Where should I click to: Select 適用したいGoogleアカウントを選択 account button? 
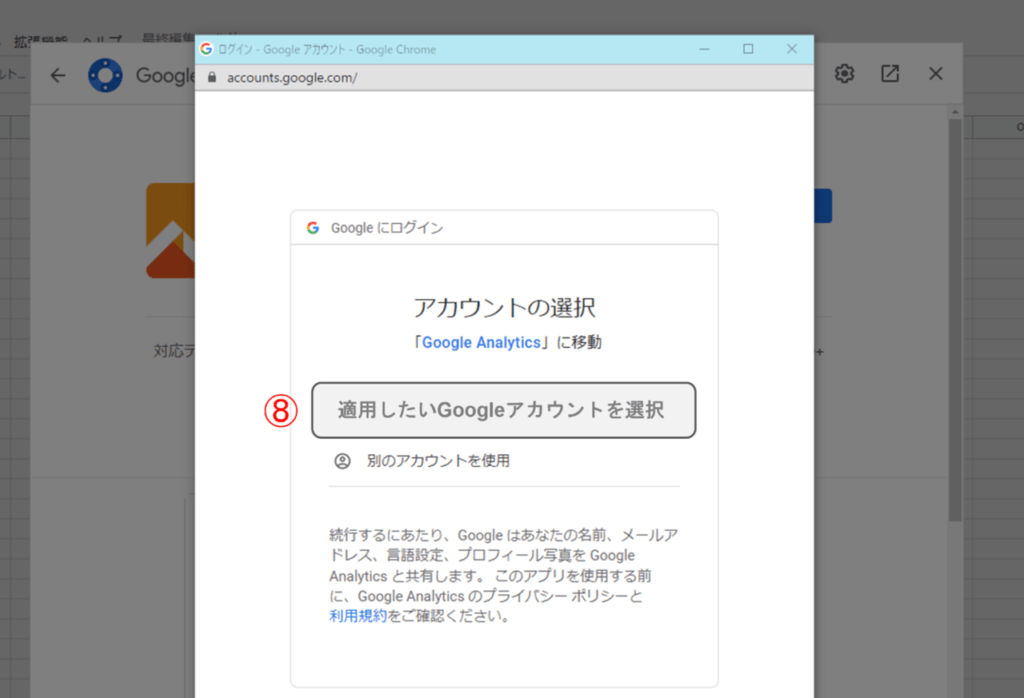pyautogui.click(x=503, y=410)
